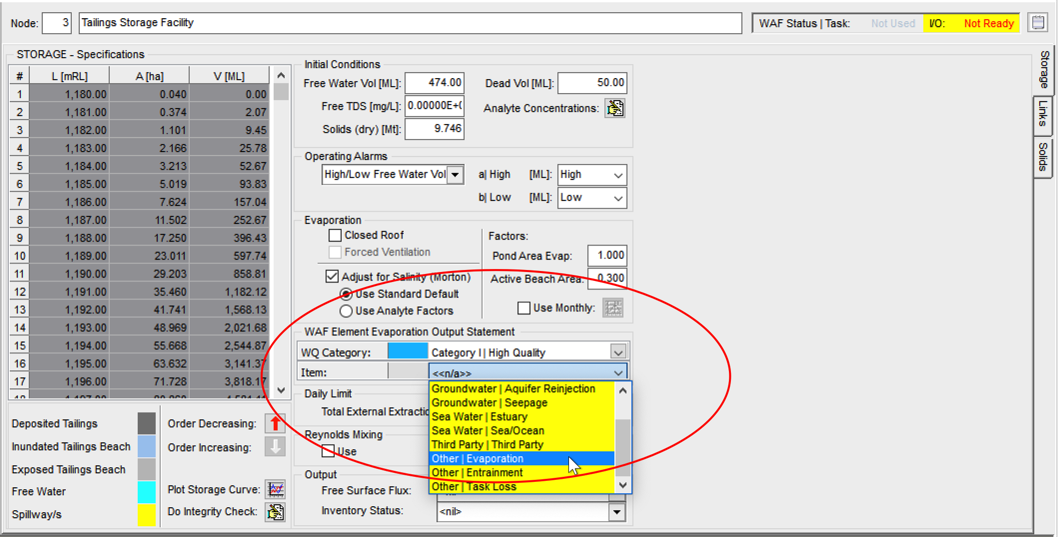1058x537 pixels.
Task: Click the Order Decreasing red arrow
Action: coord(275,424)
